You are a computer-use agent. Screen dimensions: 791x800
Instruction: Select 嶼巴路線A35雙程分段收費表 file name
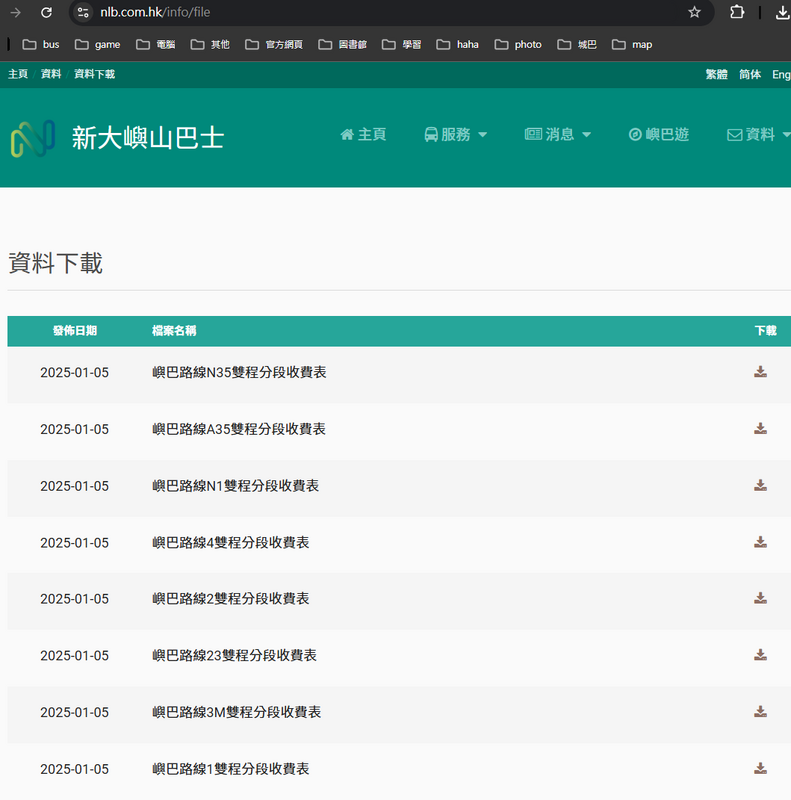click(x=239, y=429)
